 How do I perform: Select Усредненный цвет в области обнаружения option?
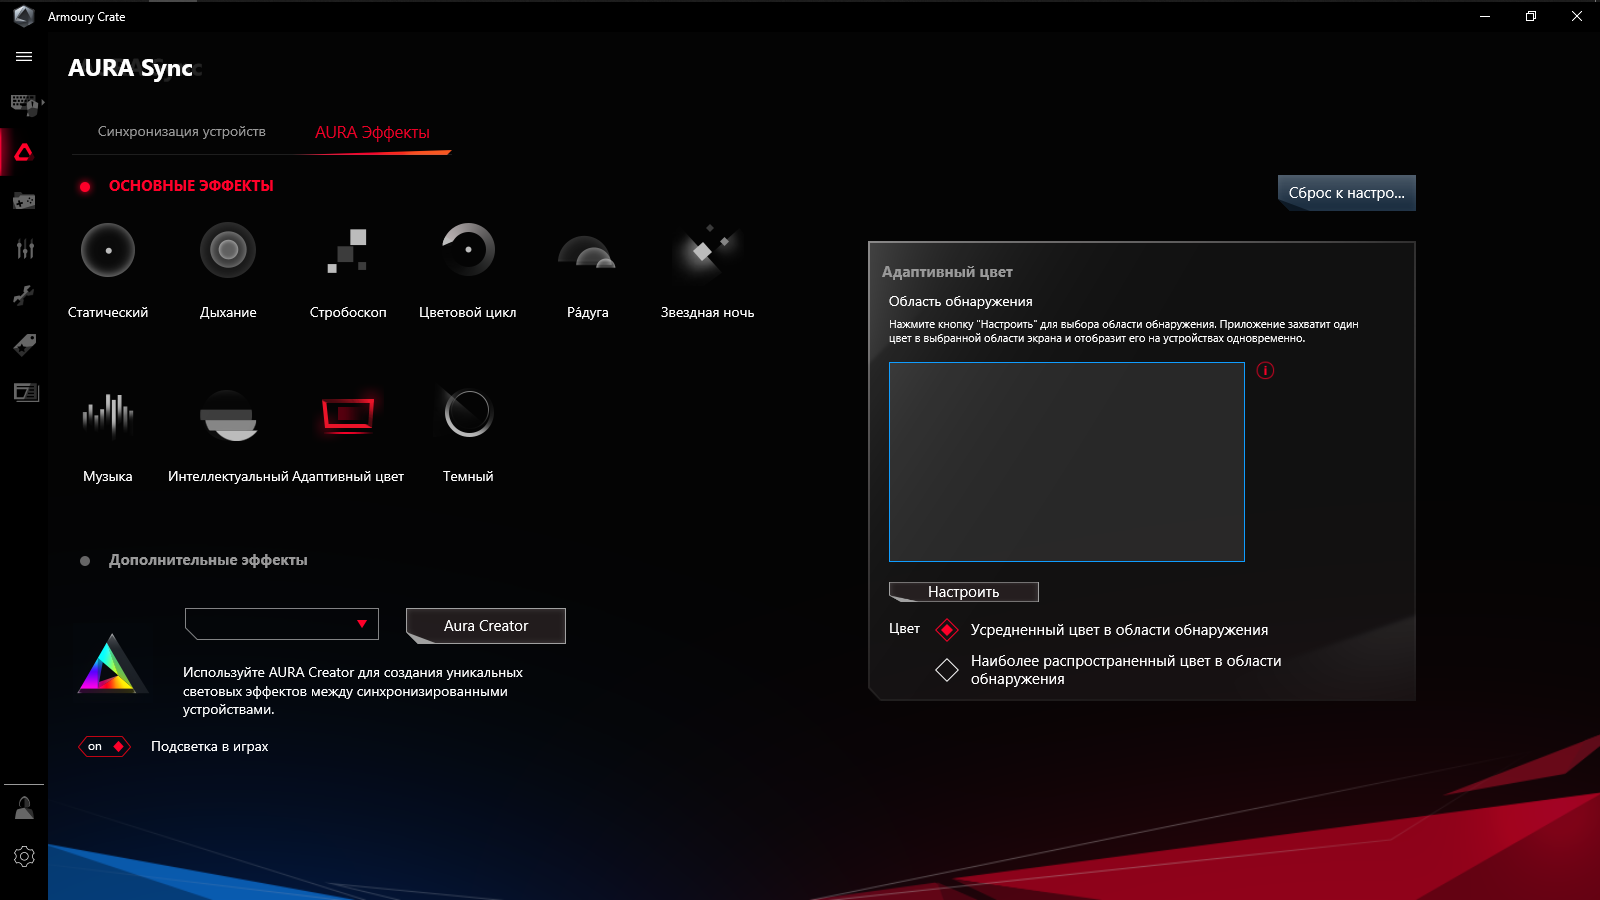click(947, 630)
